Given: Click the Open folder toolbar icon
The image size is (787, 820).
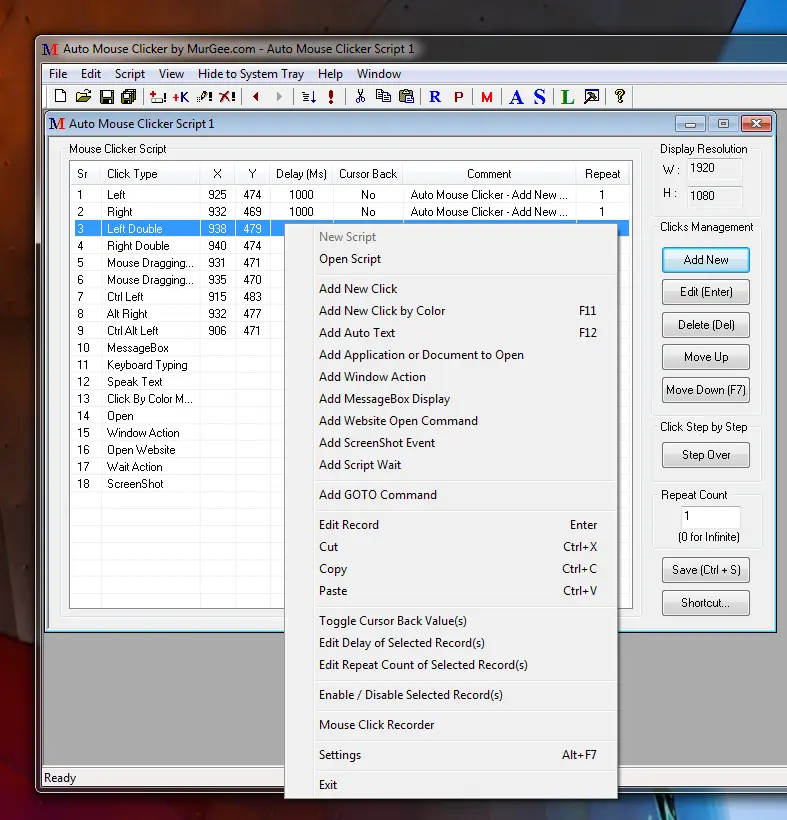Looking at the screenshot, I should point(83,96).
